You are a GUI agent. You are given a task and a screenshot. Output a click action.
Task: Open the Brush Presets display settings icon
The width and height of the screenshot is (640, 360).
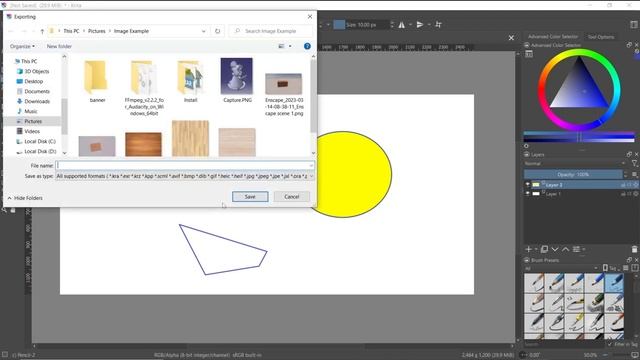tap(626, 268)
